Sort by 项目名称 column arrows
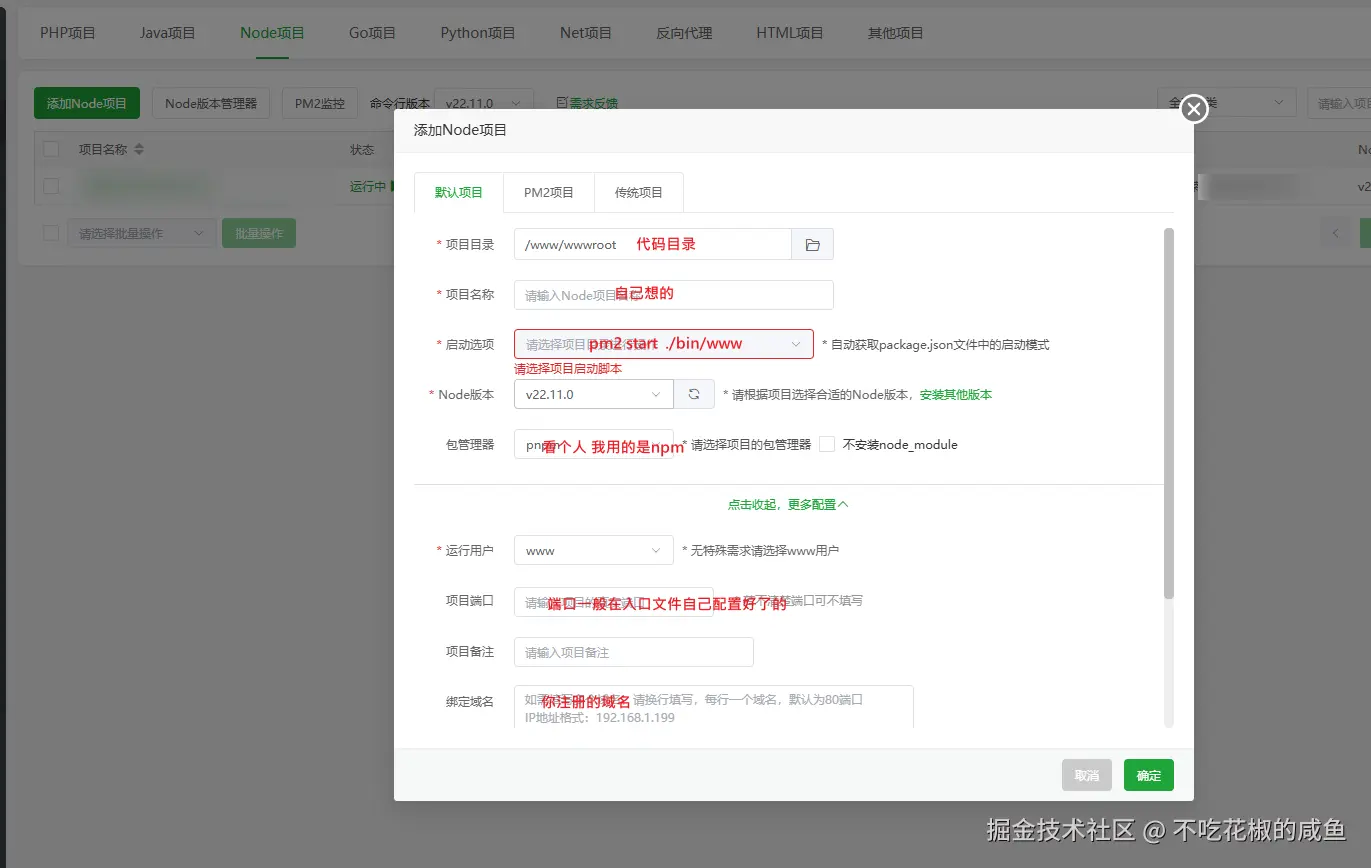This screenshot has width=1371, height=868. 139,149
